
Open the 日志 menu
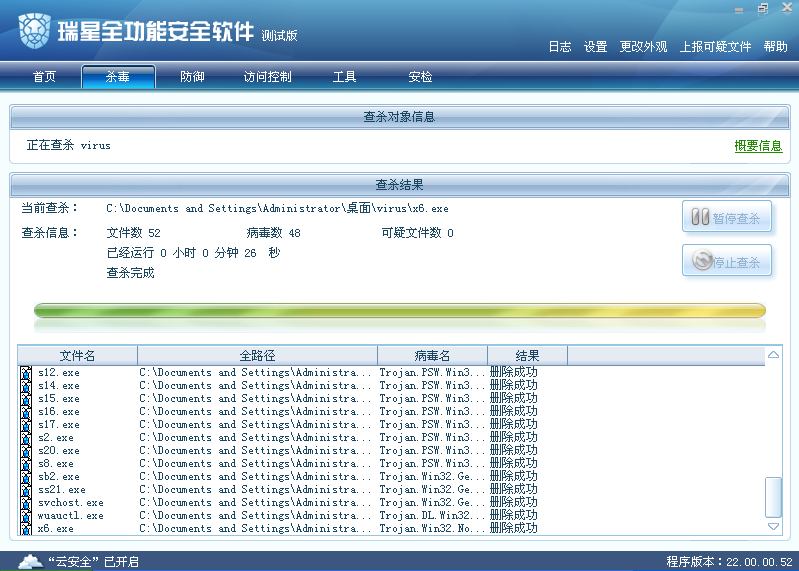[560, 47]
